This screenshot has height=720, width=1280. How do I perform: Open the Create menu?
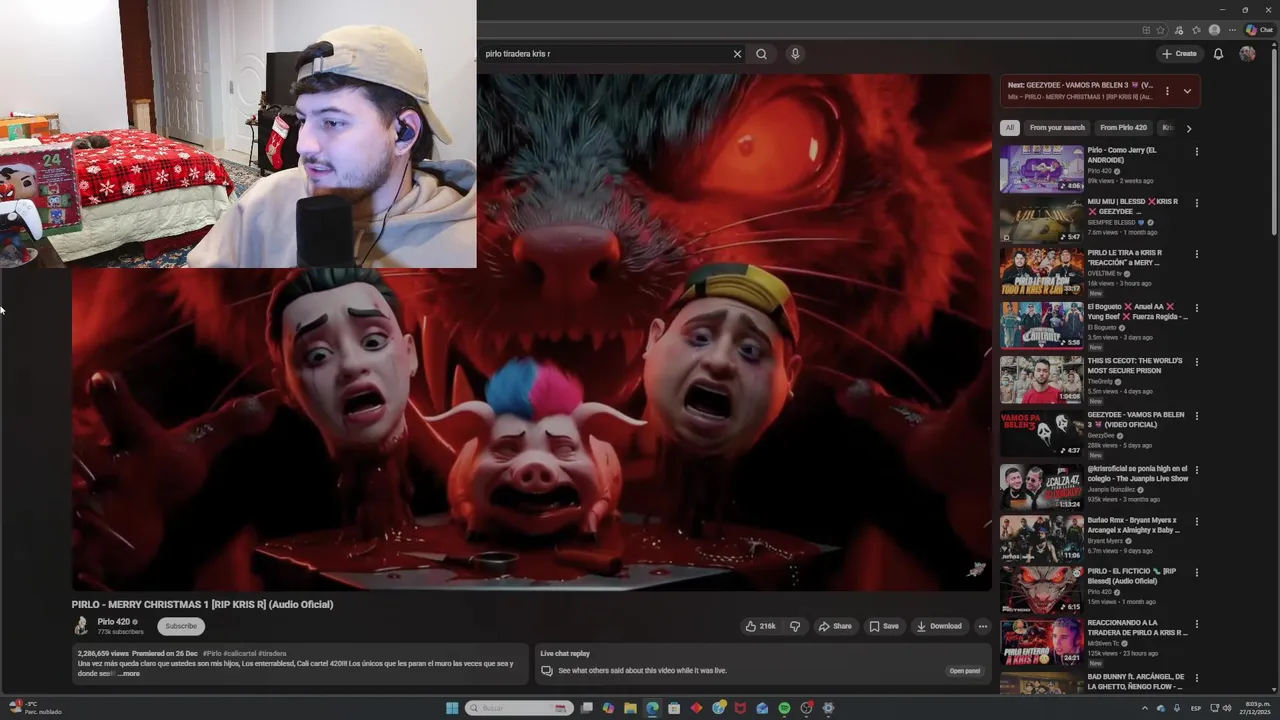coord(1179,54)
